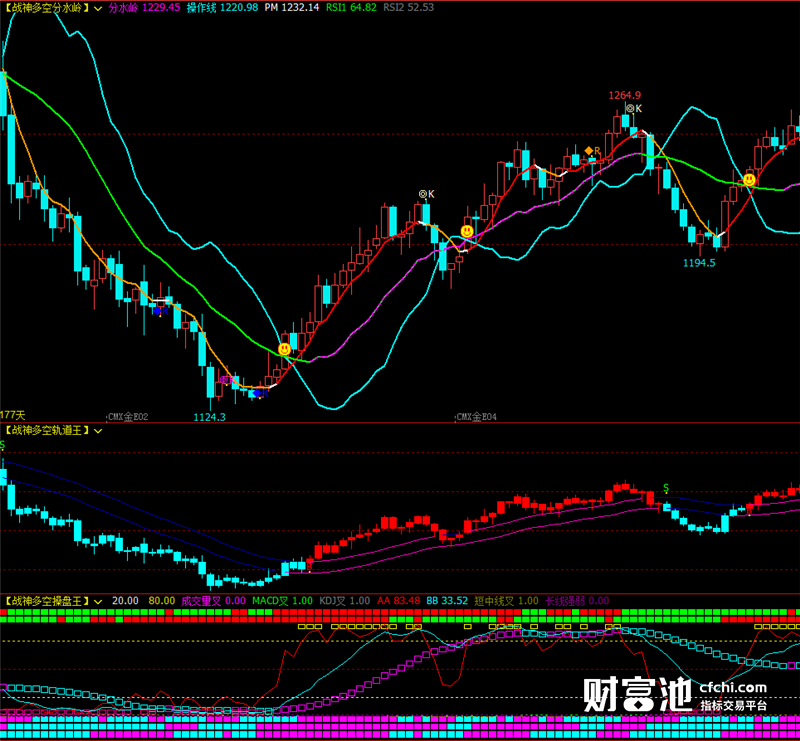Click the 1264.9 high price label

(x=624, y=95)
